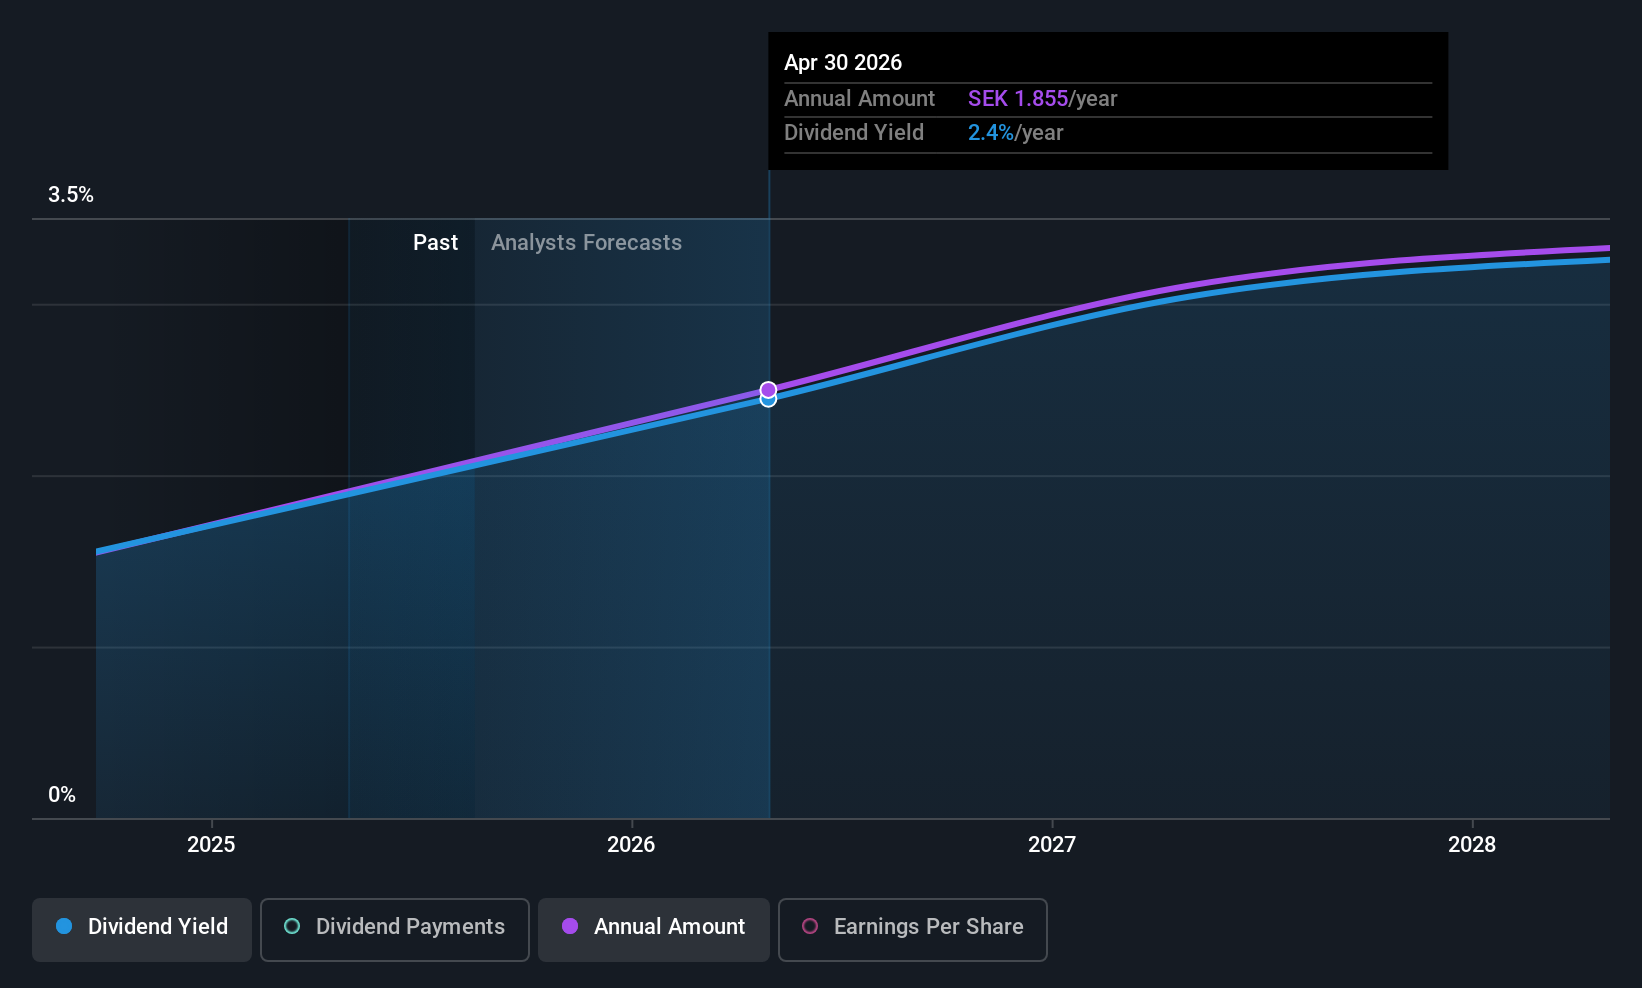Screen dimensions: 1642x988
Task: Click the SEK 1.855 tooltip value
Action: (1018, 99)
